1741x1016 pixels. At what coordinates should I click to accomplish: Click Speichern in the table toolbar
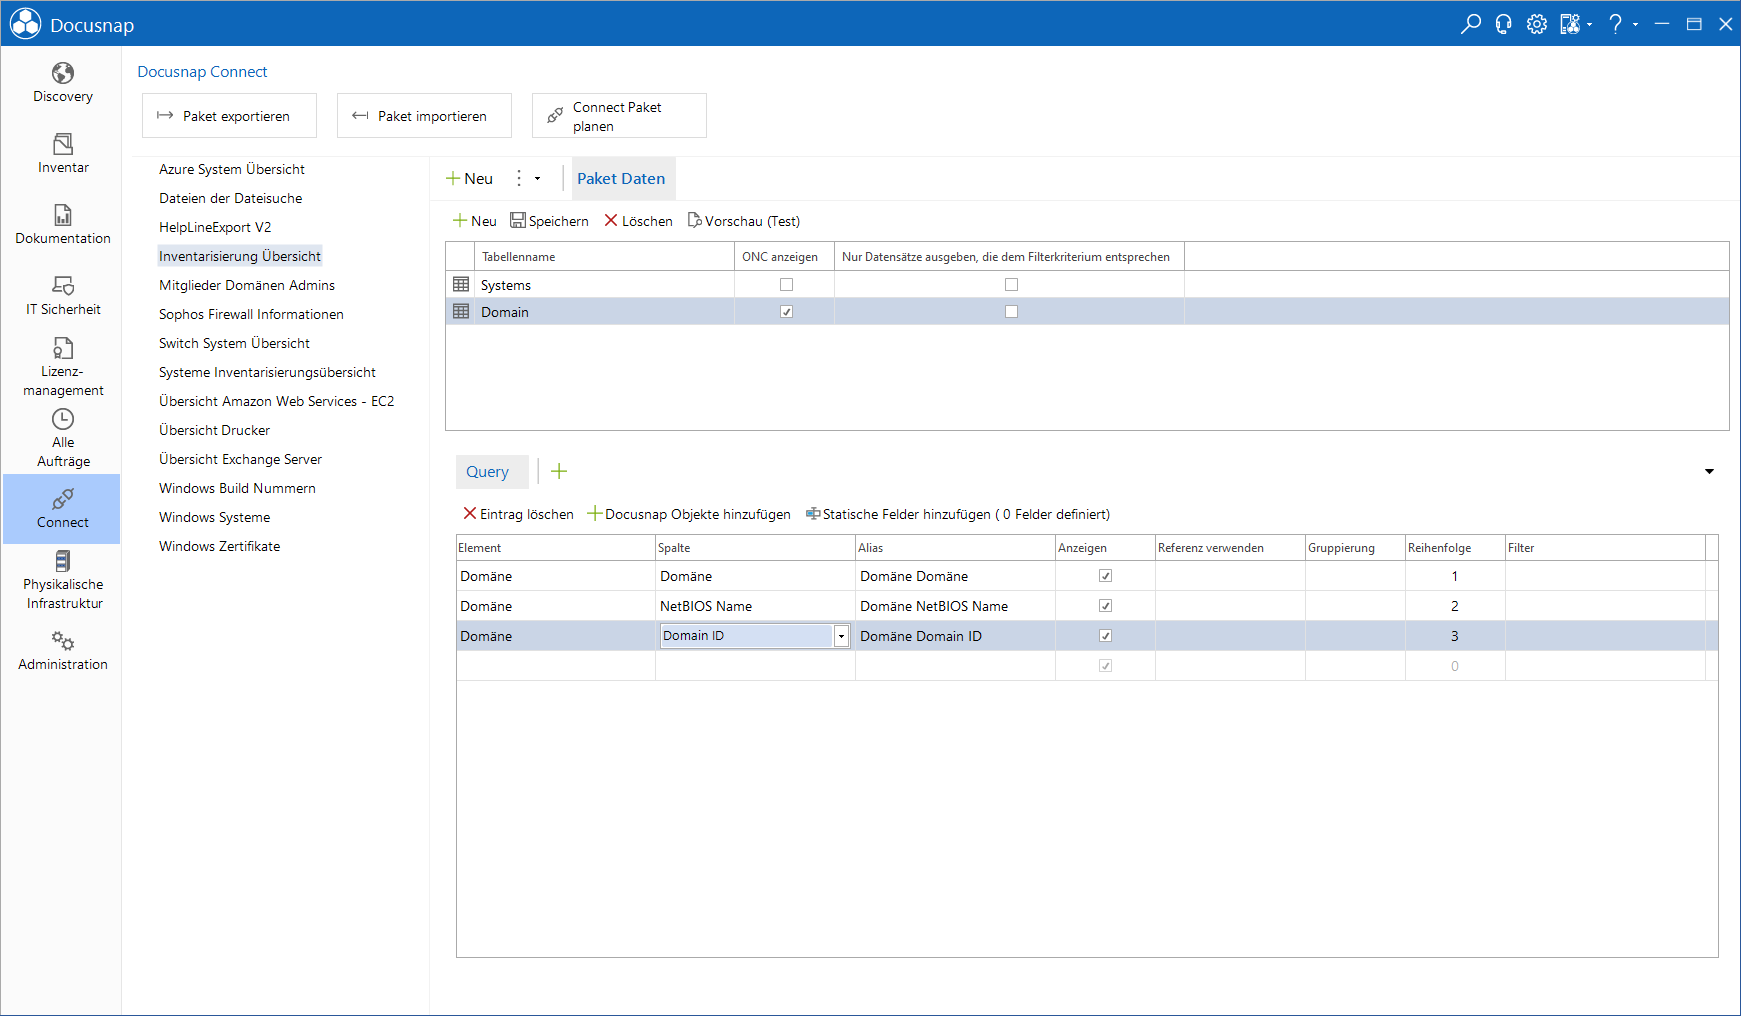(549, 221)
